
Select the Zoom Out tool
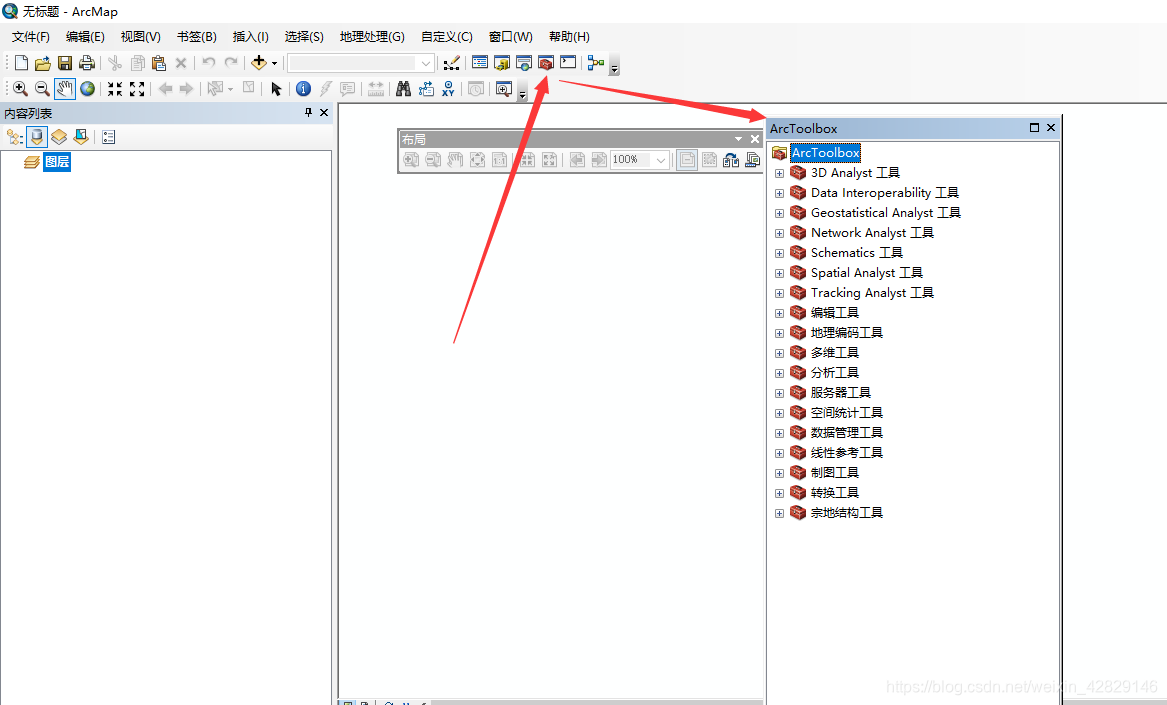coord(42,89)
